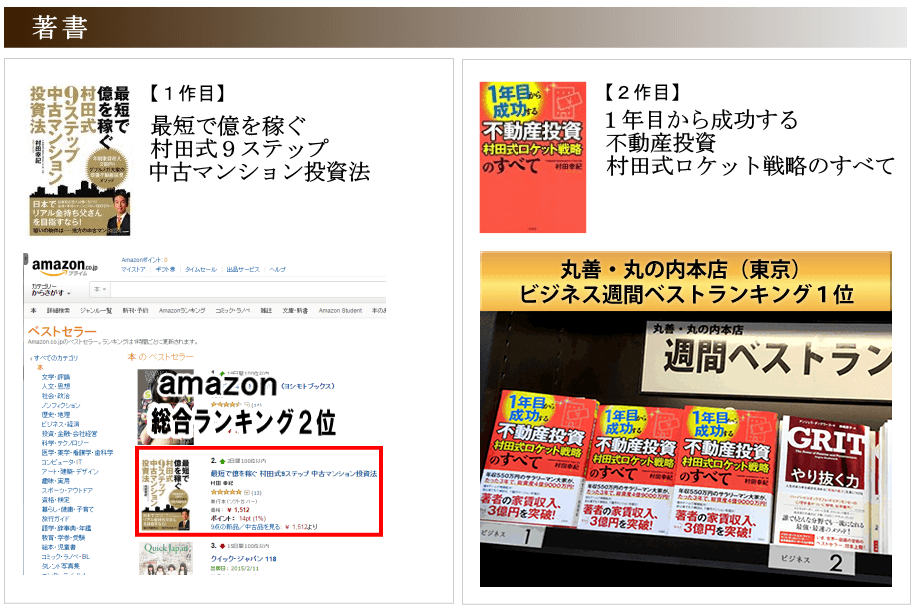Choose the 旅行ガイド category
916x616 pixels.
55,518
